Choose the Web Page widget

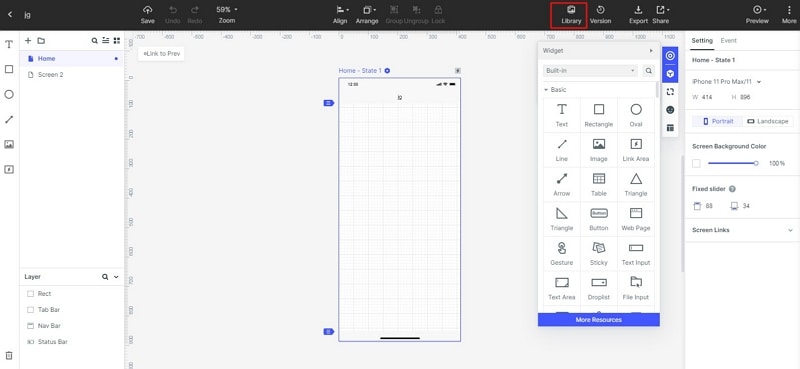(x=636, y=219)
